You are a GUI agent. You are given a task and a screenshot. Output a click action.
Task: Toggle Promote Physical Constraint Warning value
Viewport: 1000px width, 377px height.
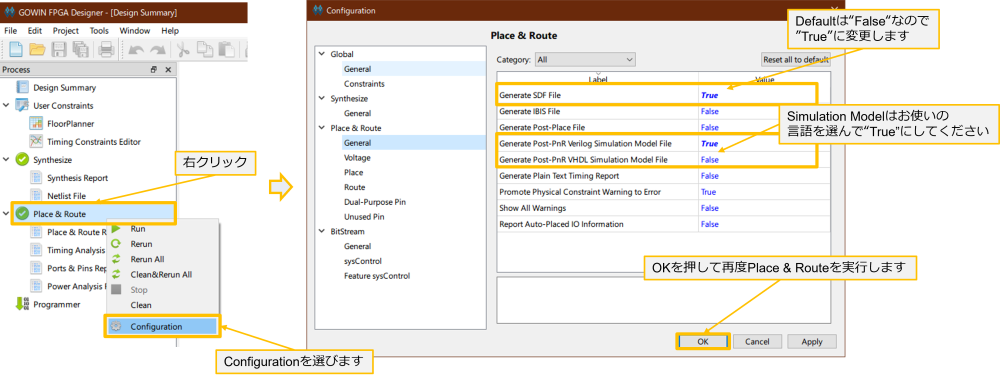click(x=708, y=192)
